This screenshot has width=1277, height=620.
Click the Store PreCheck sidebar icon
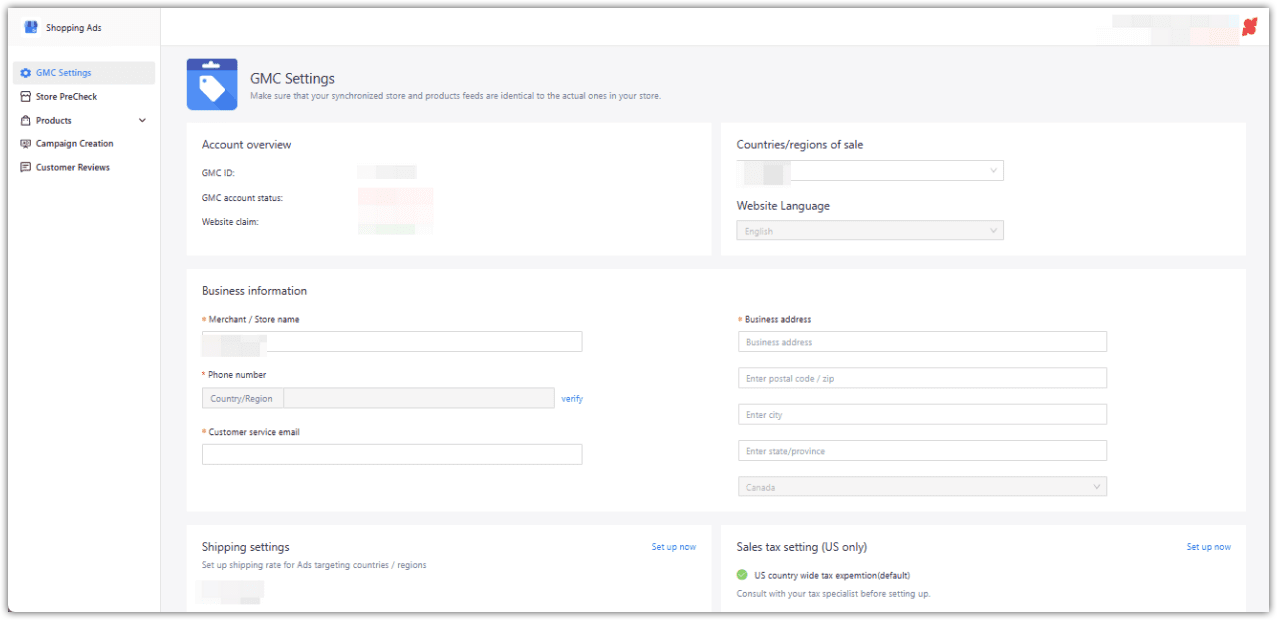tap(26, 97)
